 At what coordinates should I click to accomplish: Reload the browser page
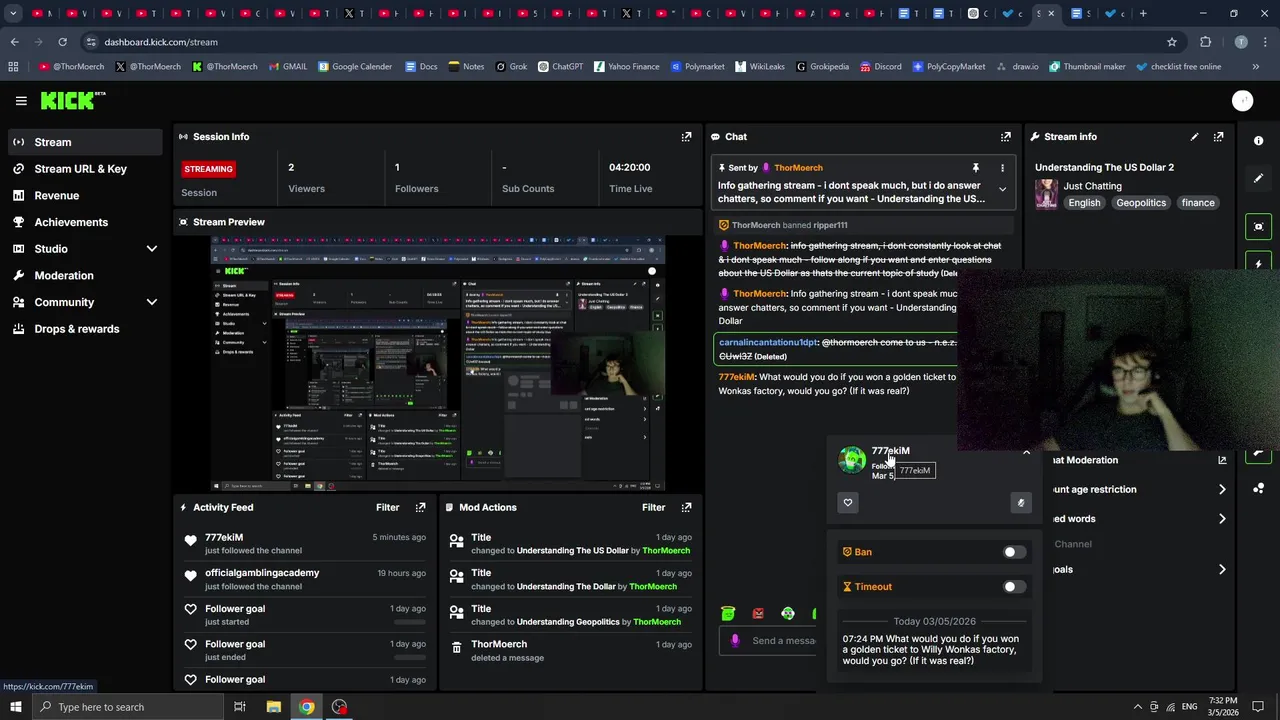62,42
